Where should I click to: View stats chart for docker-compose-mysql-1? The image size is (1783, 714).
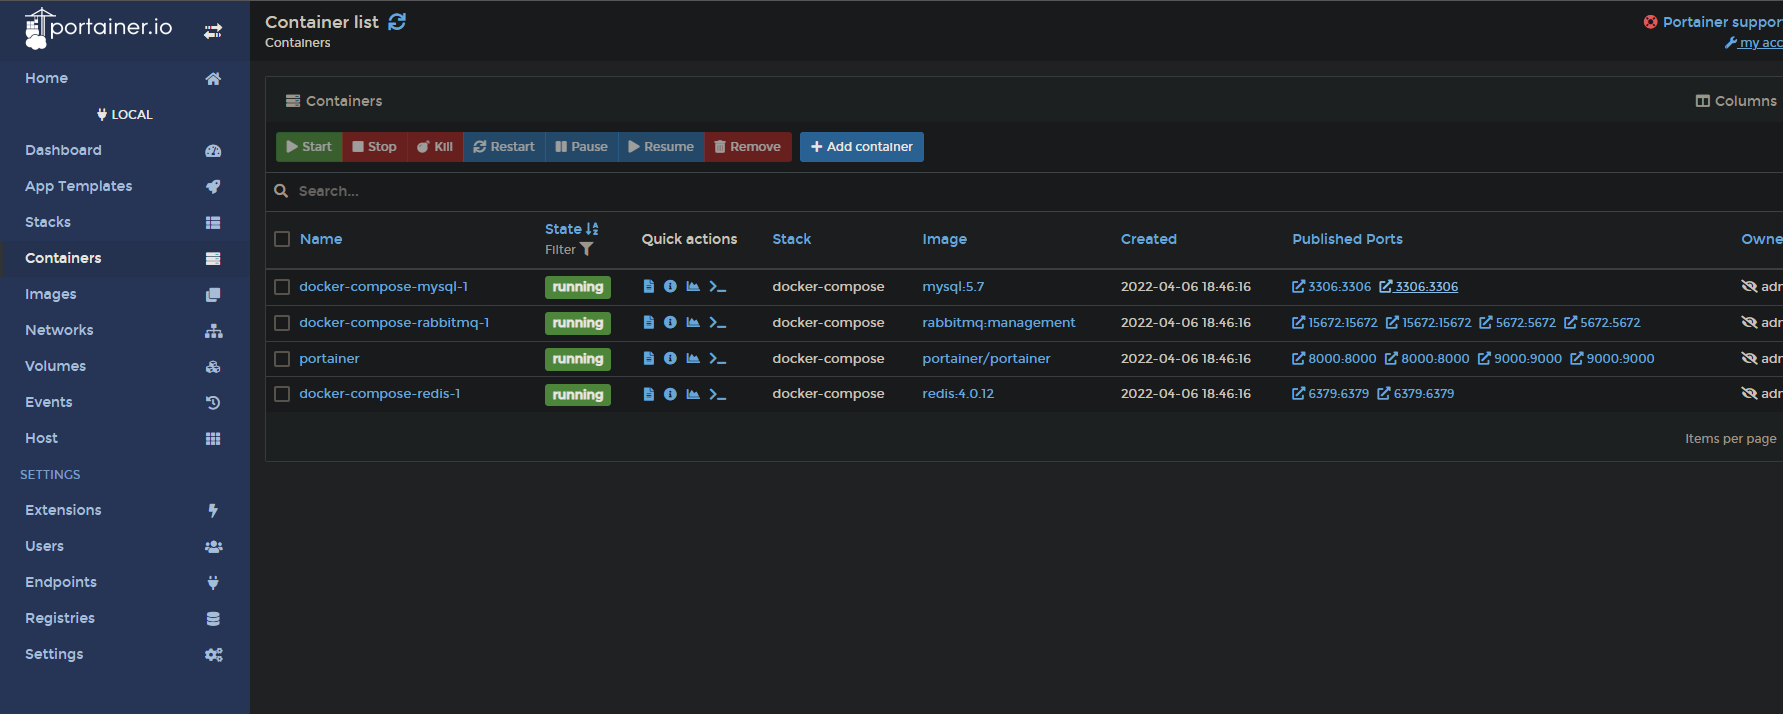click(693, 287)
